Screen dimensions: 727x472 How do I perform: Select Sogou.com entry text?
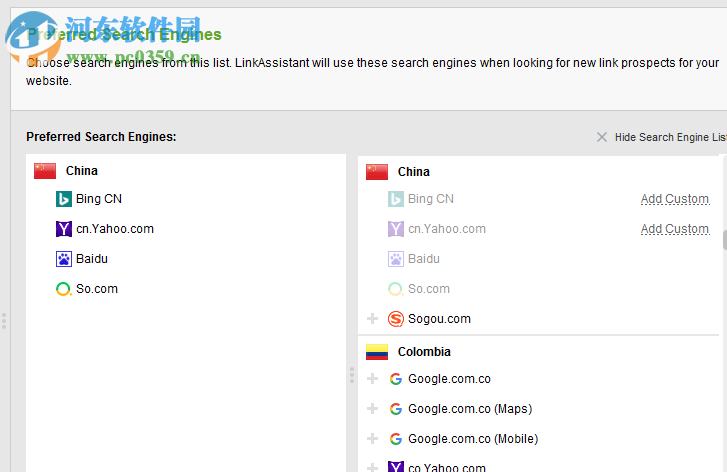[439, 319]
